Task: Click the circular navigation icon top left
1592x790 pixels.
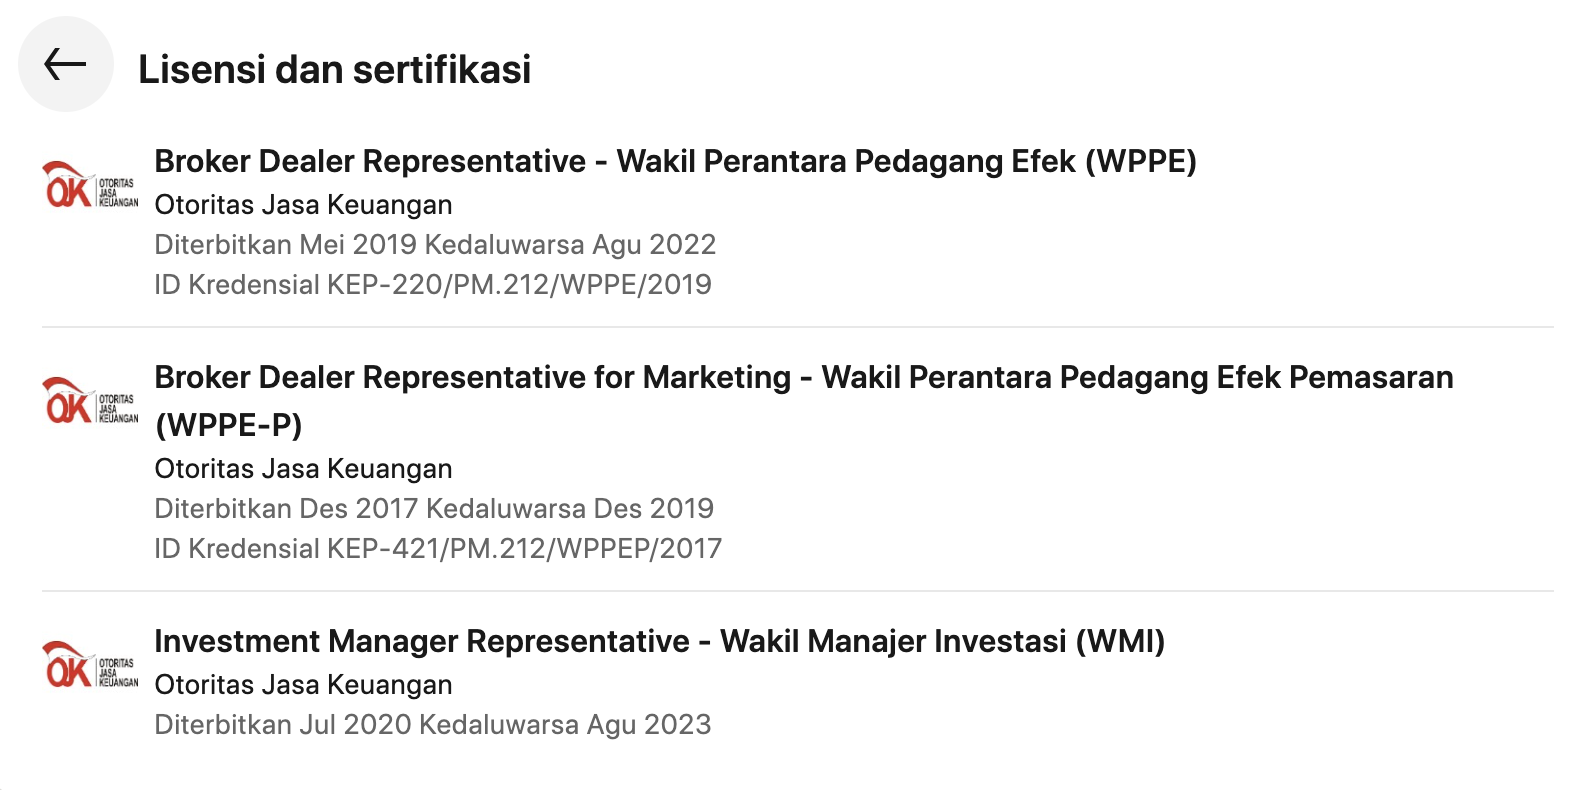Action: pyautogui.click(x=64, y=62)
